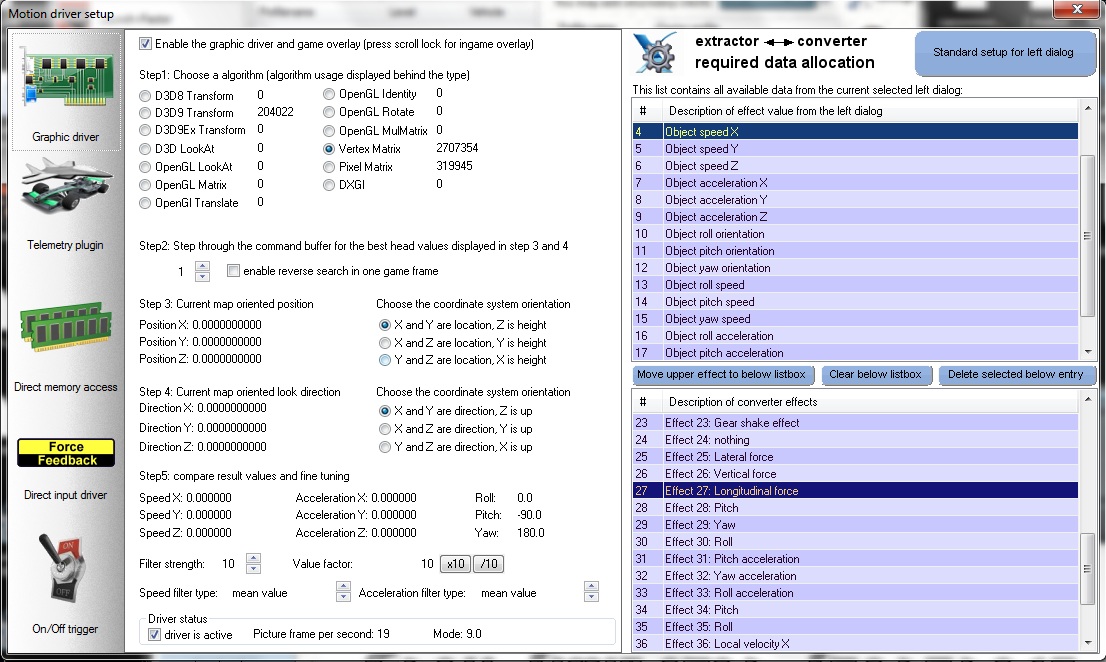Decrease the Filter strength value
Image resolution: width=1106 pixels, height=662 pixels.
[x=253, y=568]
